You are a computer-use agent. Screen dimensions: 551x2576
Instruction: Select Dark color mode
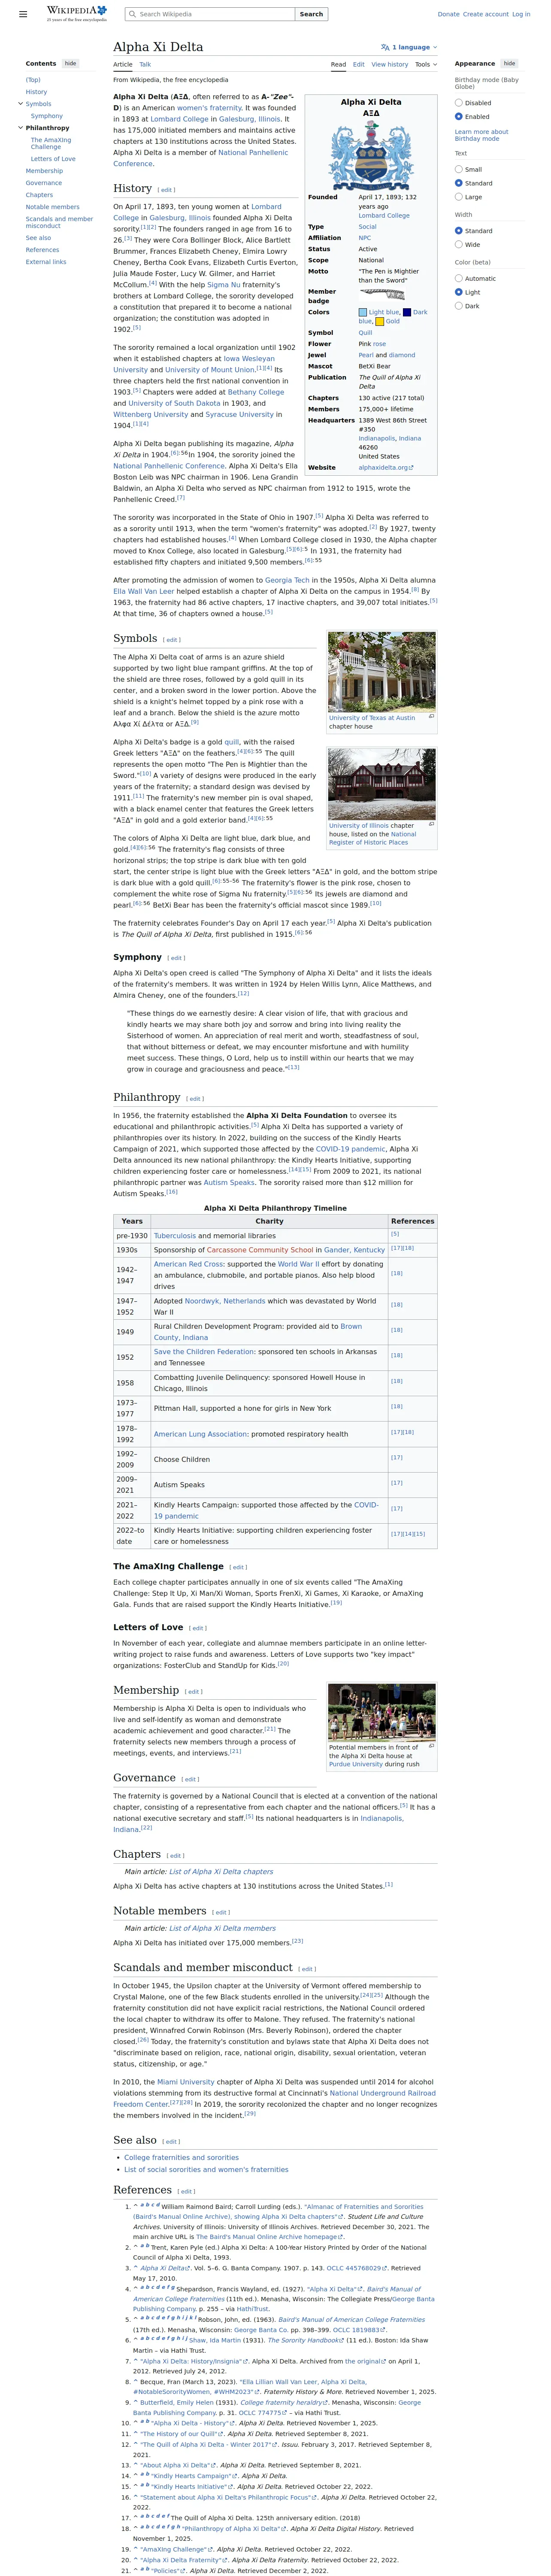tap(459, 306)
